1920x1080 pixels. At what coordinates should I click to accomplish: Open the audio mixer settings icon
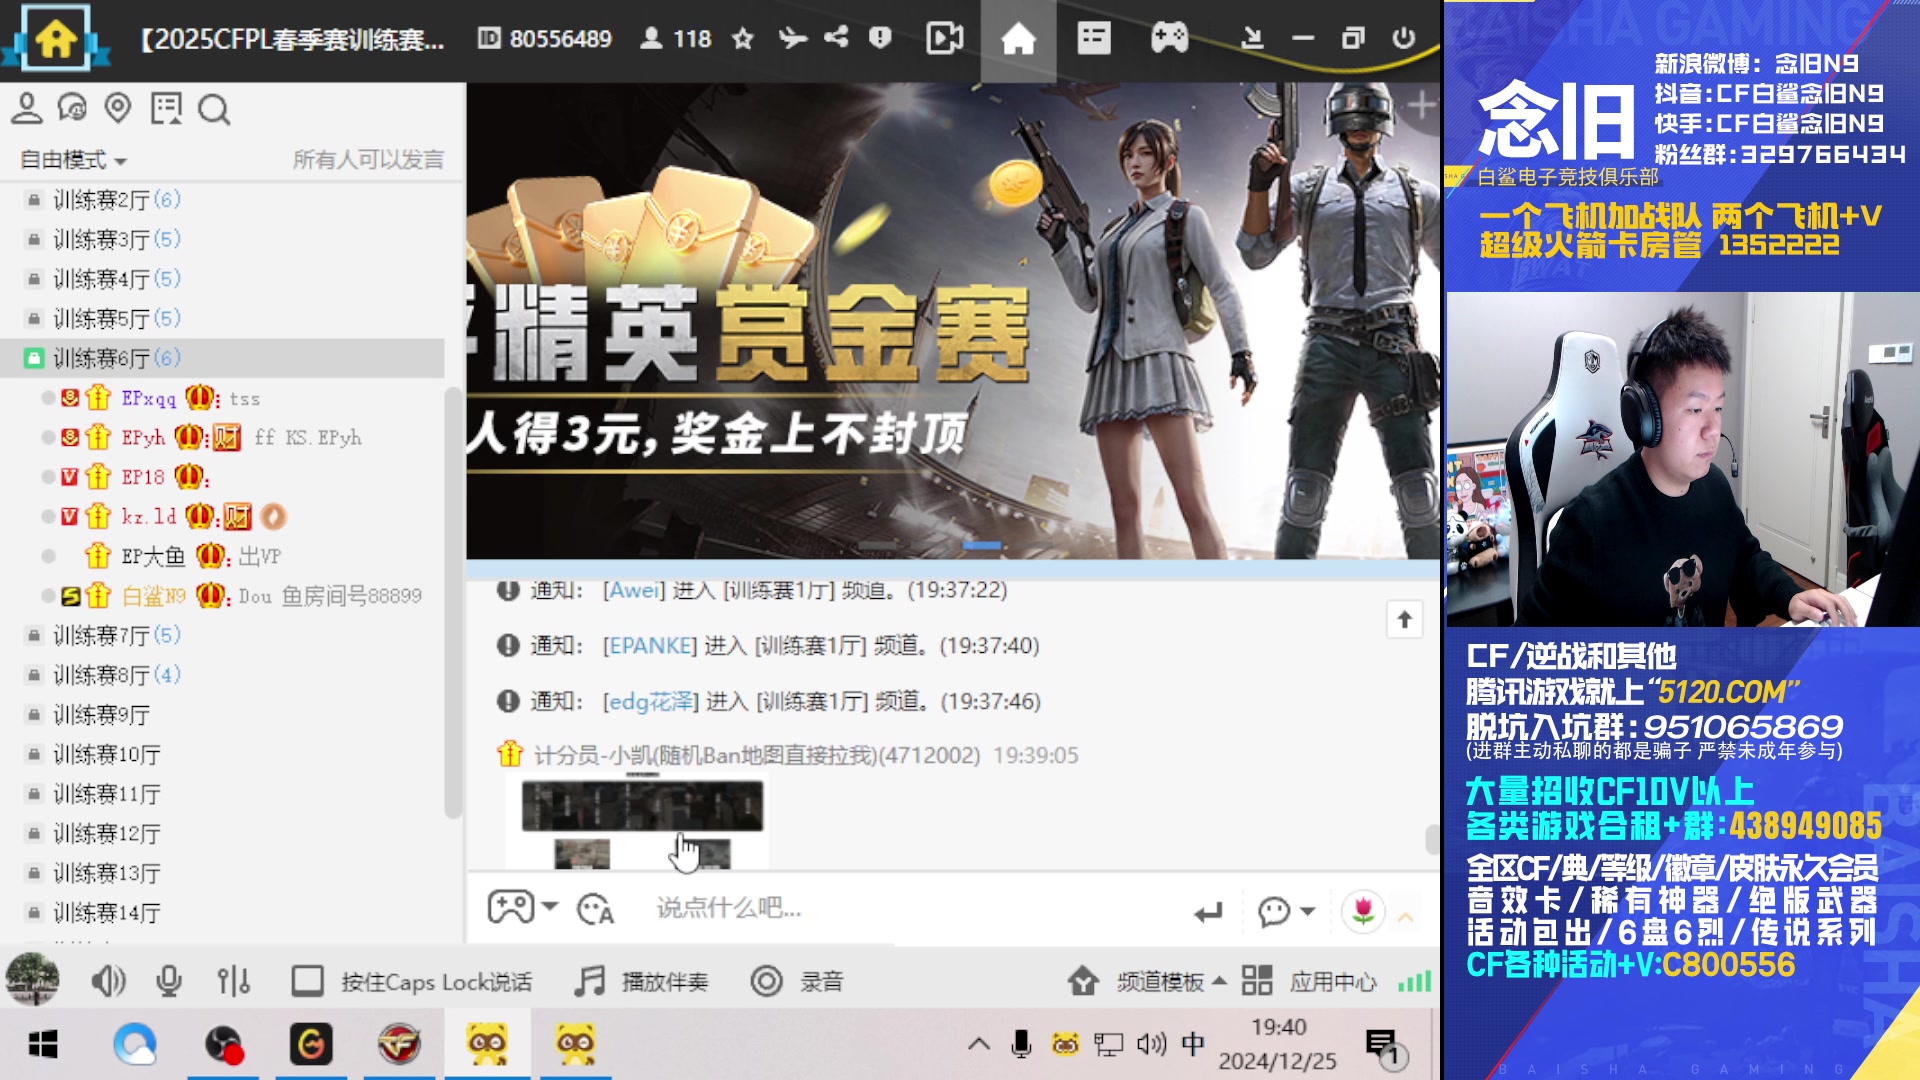click(x=234, y=982)
